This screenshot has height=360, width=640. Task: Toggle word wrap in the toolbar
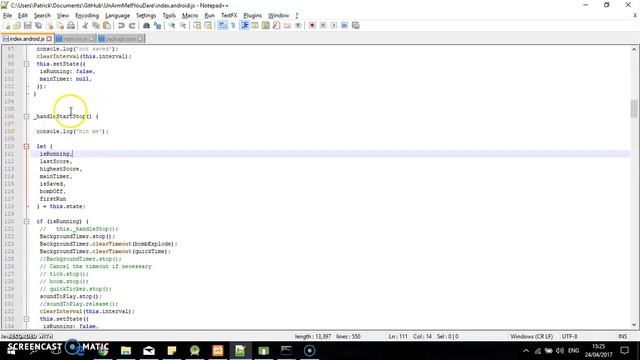pyautogui.click(x=222, y=26)
